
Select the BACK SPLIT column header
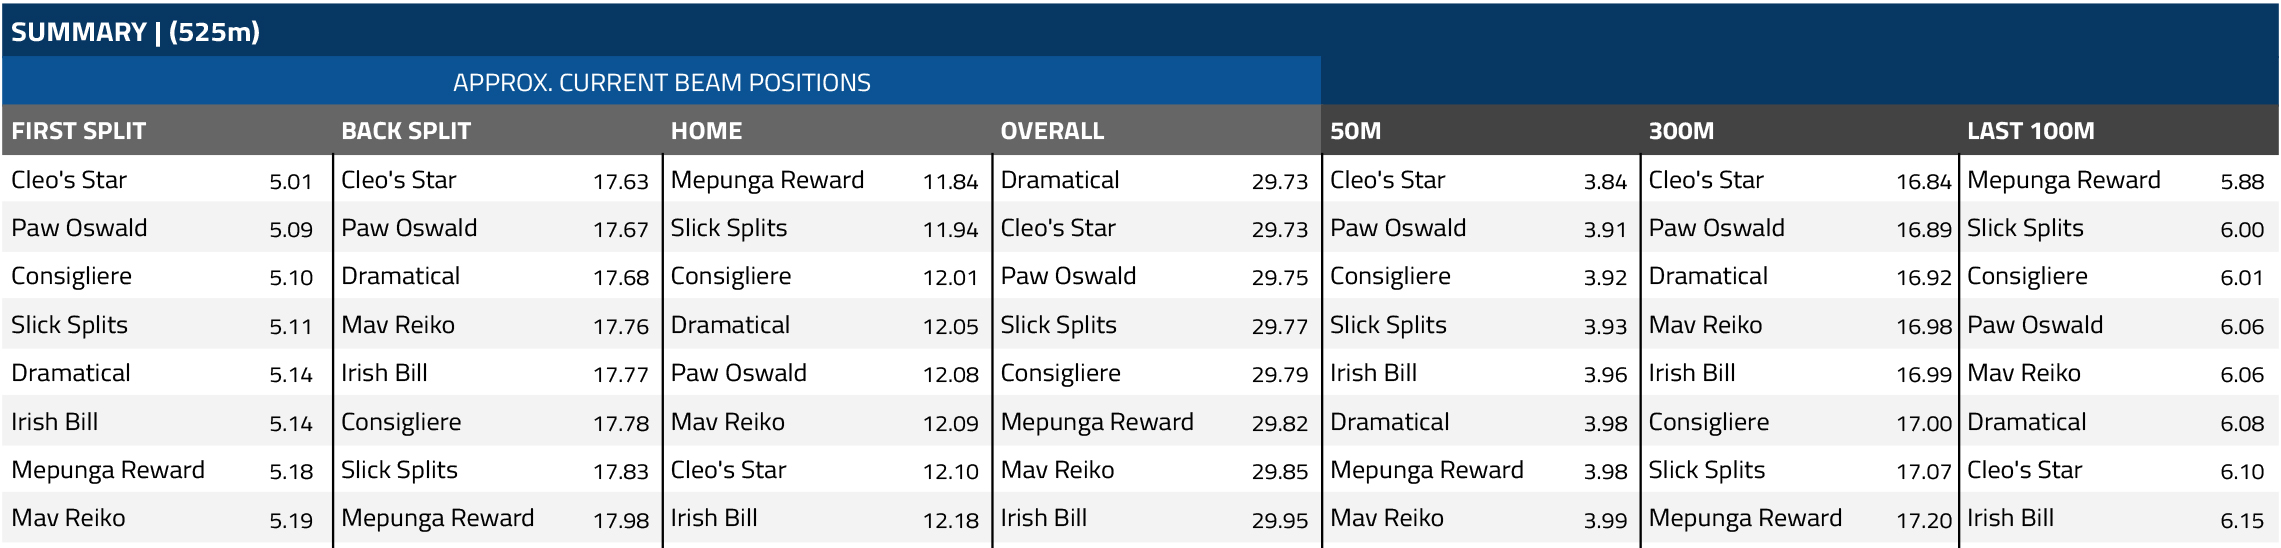click(406, 131)
